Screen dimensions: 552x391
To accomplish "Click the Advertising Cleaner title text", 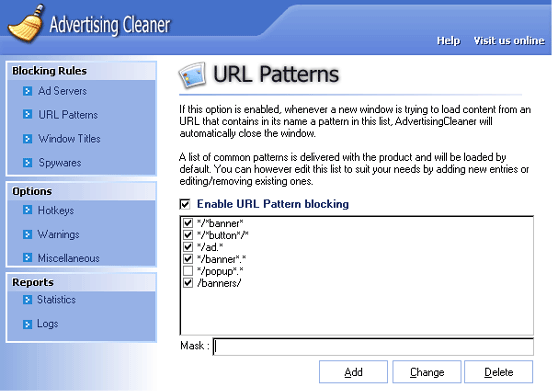I will [x=110, y=25].
